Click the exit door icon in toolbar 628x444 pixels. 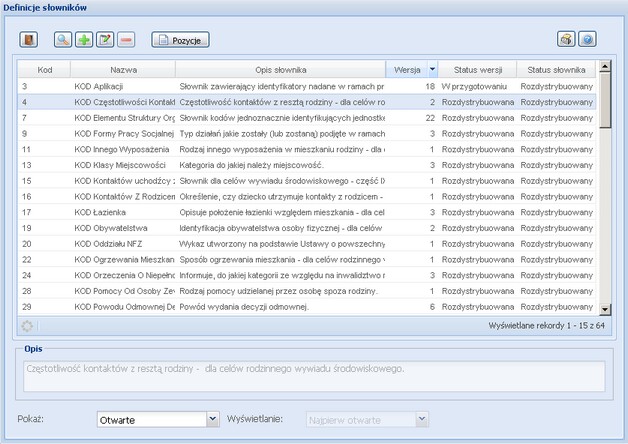29,40
